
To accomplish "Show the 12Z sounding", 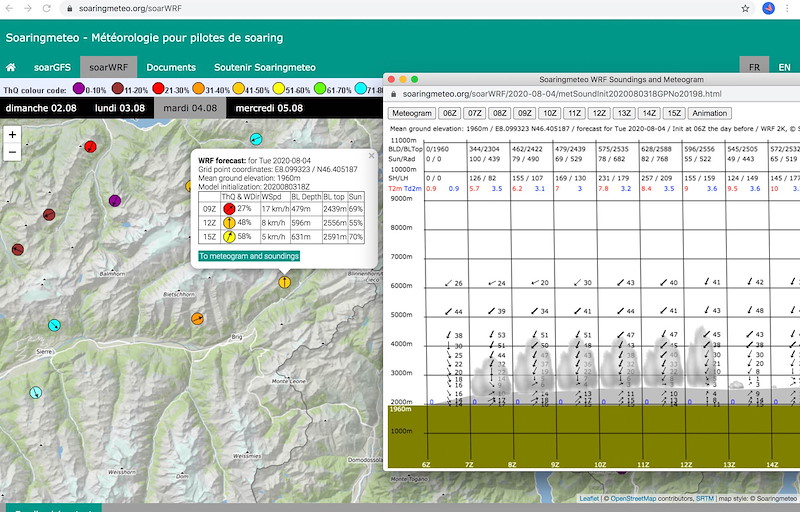I will (x=599, y=113).
